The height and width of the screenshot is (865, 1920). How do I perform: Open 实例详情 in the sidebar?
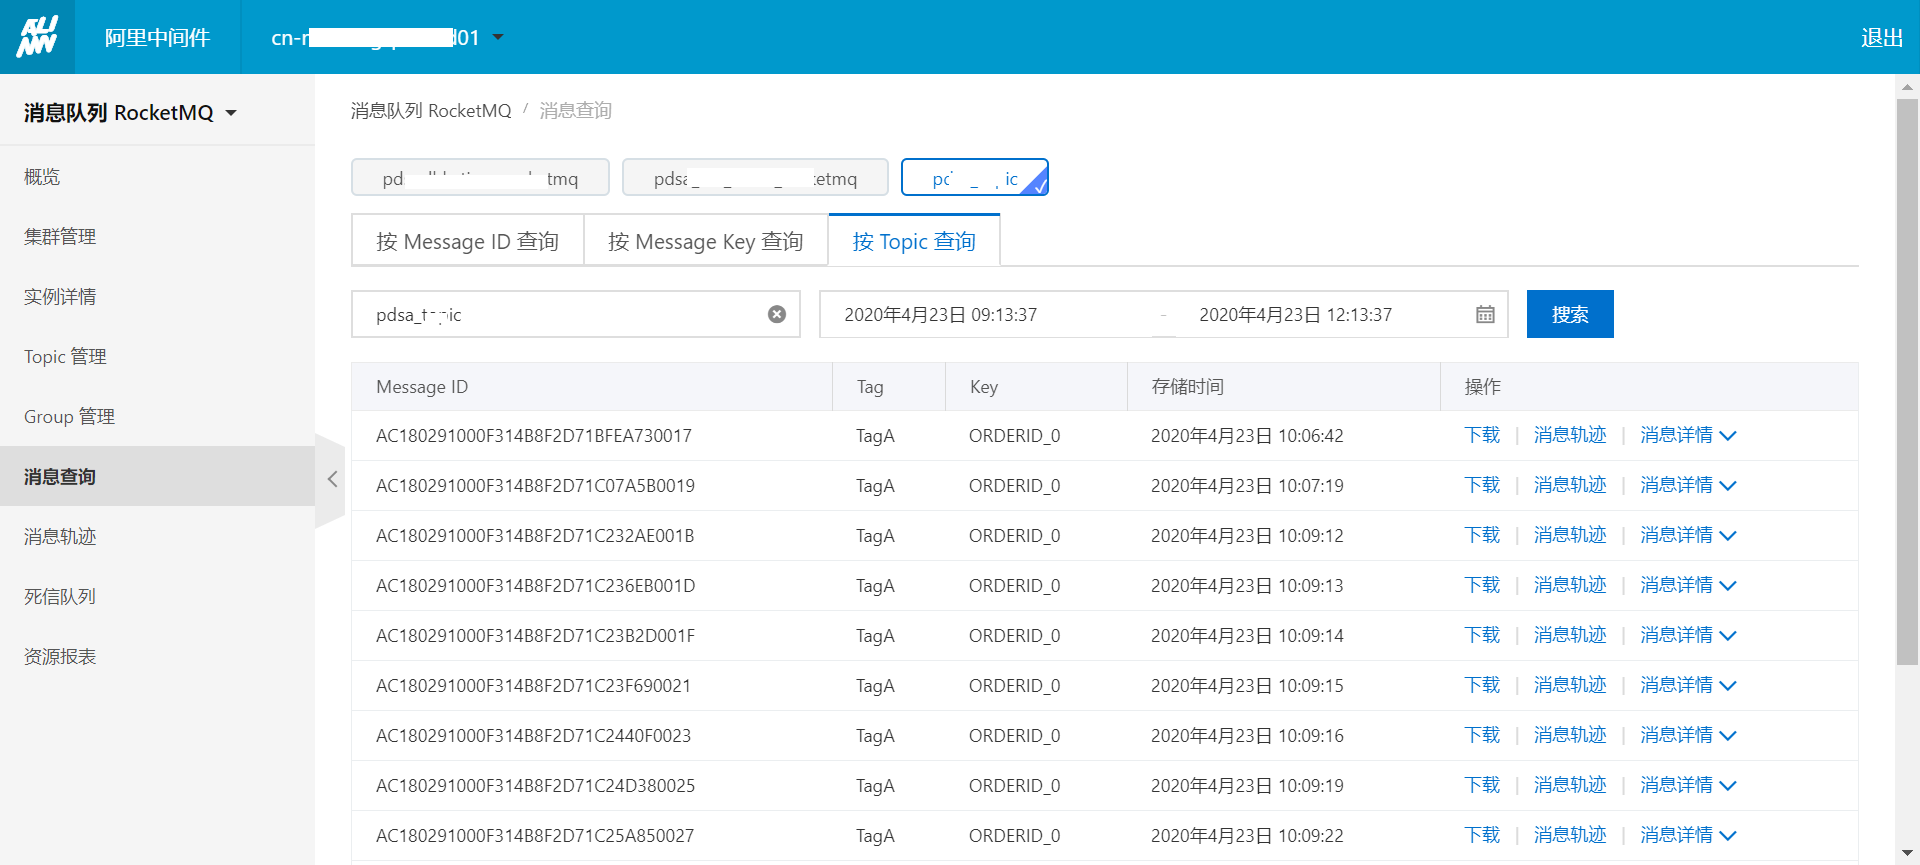pyautogui.click(x=157, y=297)
